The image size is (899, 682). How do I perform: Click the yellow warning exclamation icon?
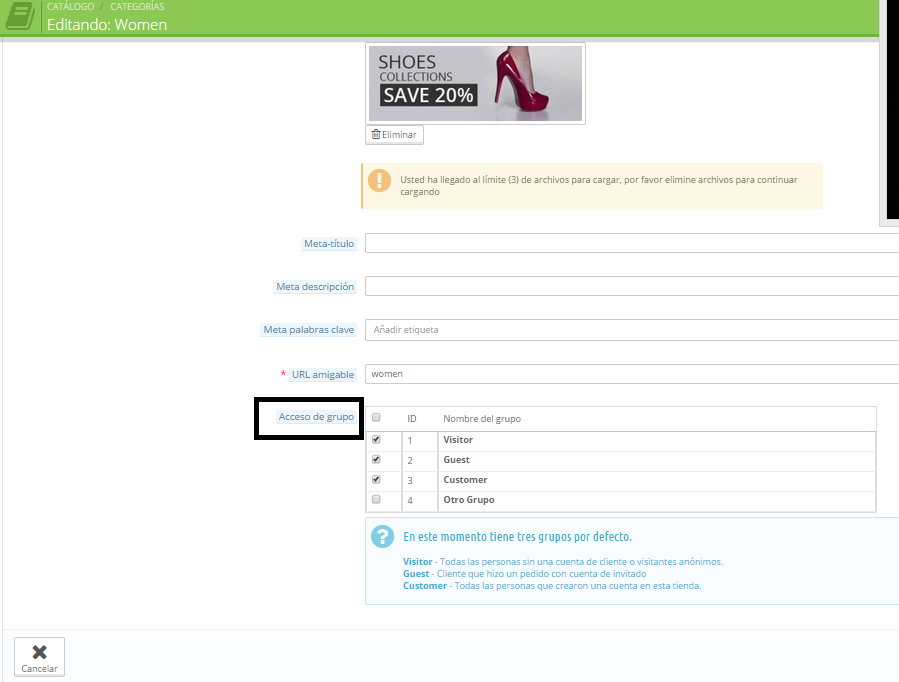380,181
